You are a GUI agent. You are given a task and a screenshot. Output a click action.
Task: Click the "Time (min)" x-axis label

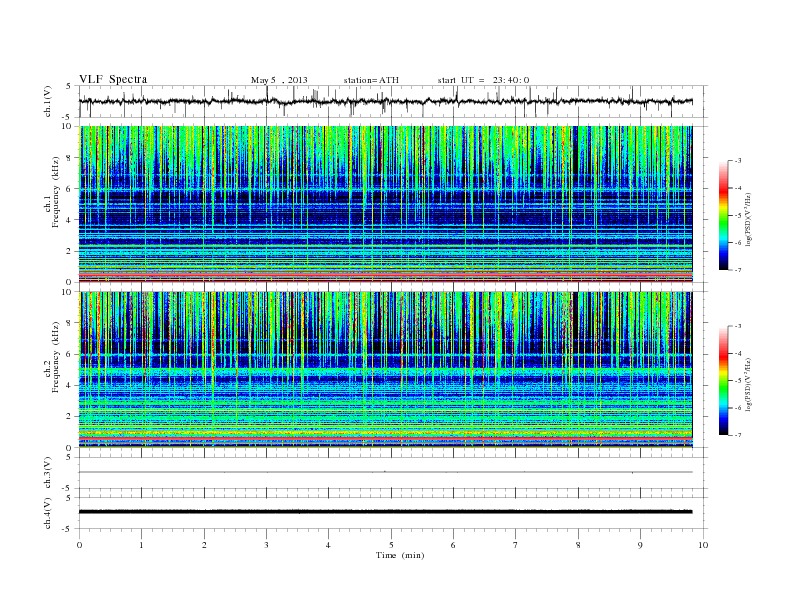click(400, 555)
